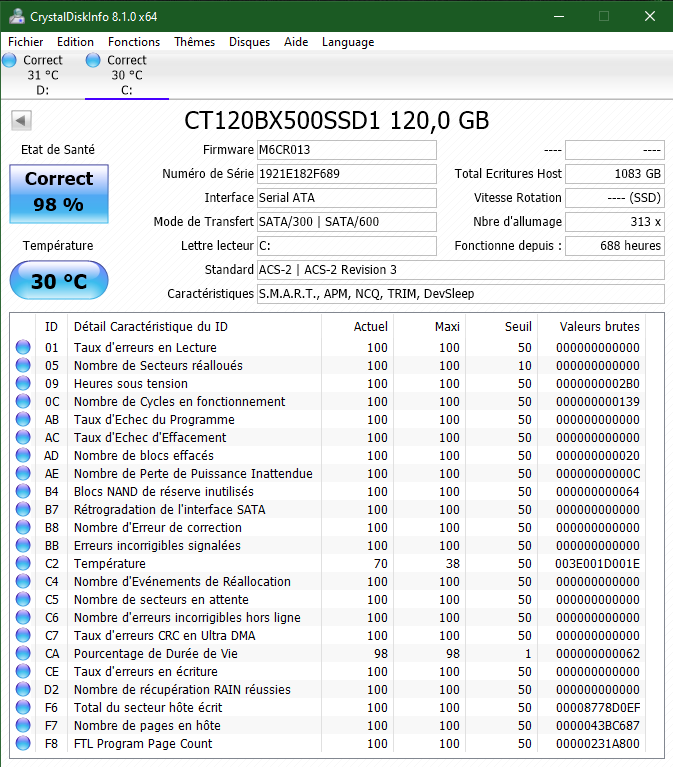This screenshot has width=673, height=767.
Task: Click the Caractéristiques field with S.M.A.R.T.
Action: [x=461, y=293]
